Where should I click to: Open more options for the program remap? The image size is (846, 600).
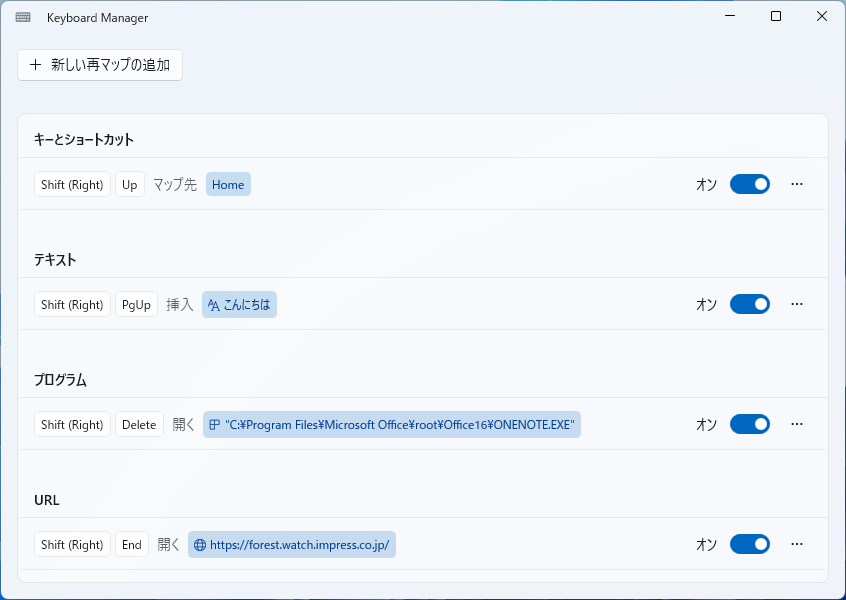click(x=797, y=424)
